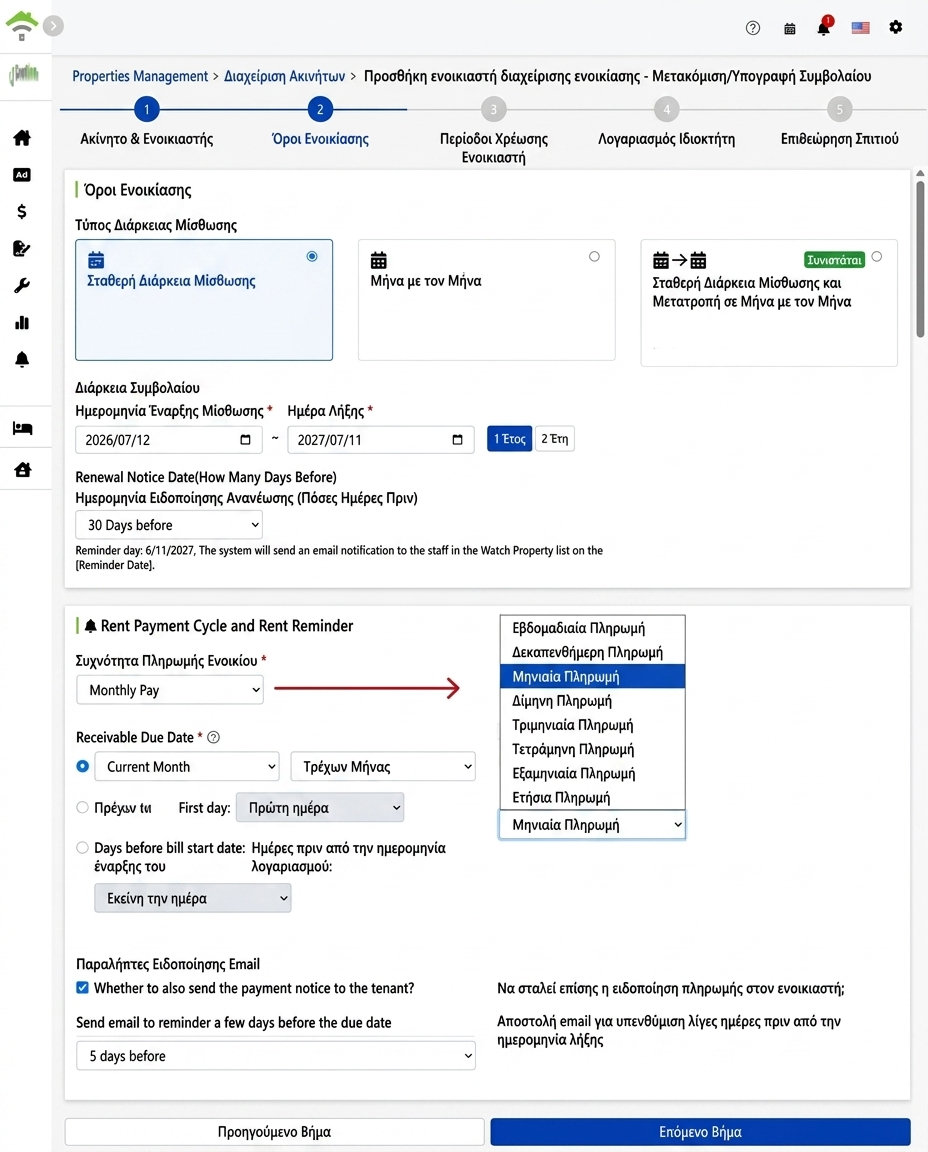Click Επόμενο Βήμα button
Screen dimensions: 928x1152
(700, 1131)
